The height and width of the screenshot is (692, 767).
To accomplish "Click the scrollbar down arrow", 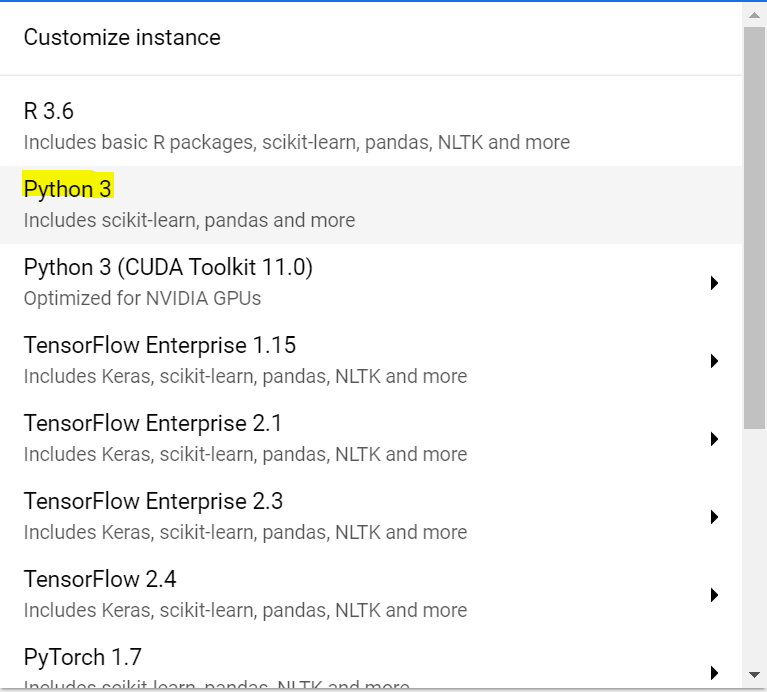I will coord(754,676).
